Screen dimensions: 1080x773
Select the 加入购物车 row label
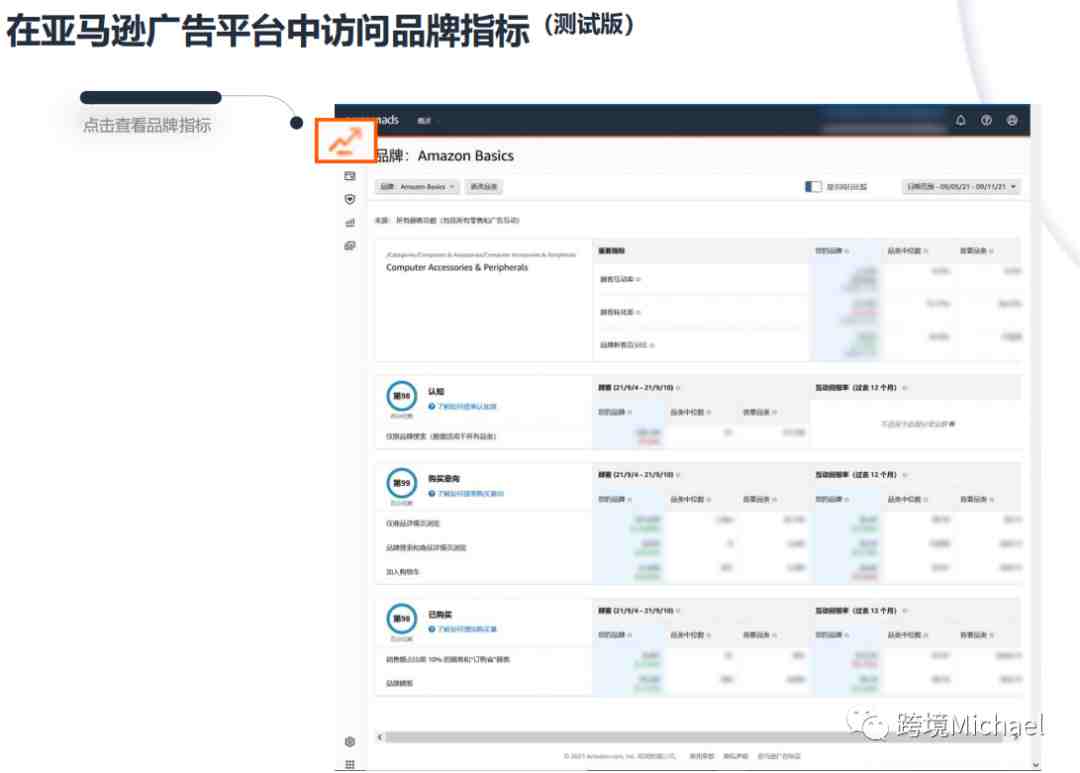tap(402, 572)
